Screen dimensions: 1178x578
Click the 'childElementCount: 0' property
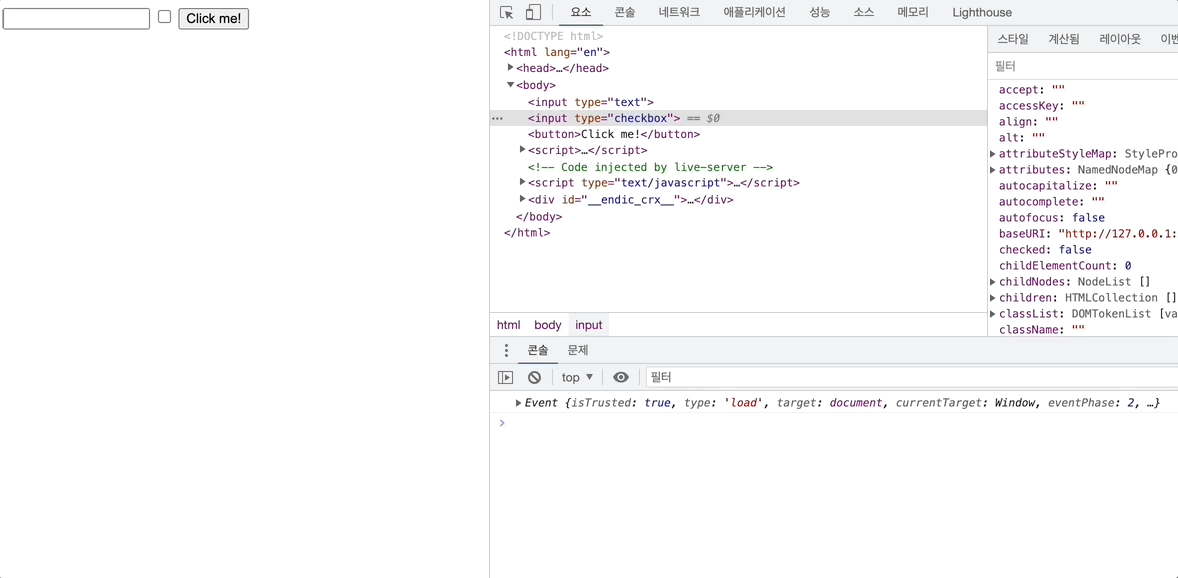click(x=1065, y=265)
